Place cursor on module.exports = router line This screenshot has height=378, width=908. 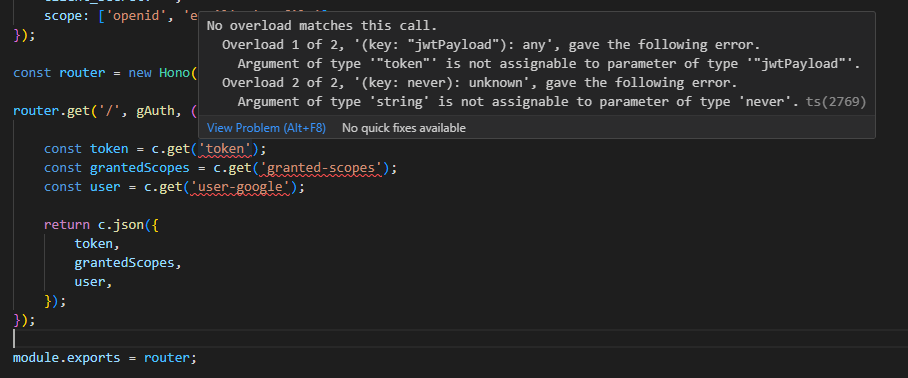[x=105, y=358]
